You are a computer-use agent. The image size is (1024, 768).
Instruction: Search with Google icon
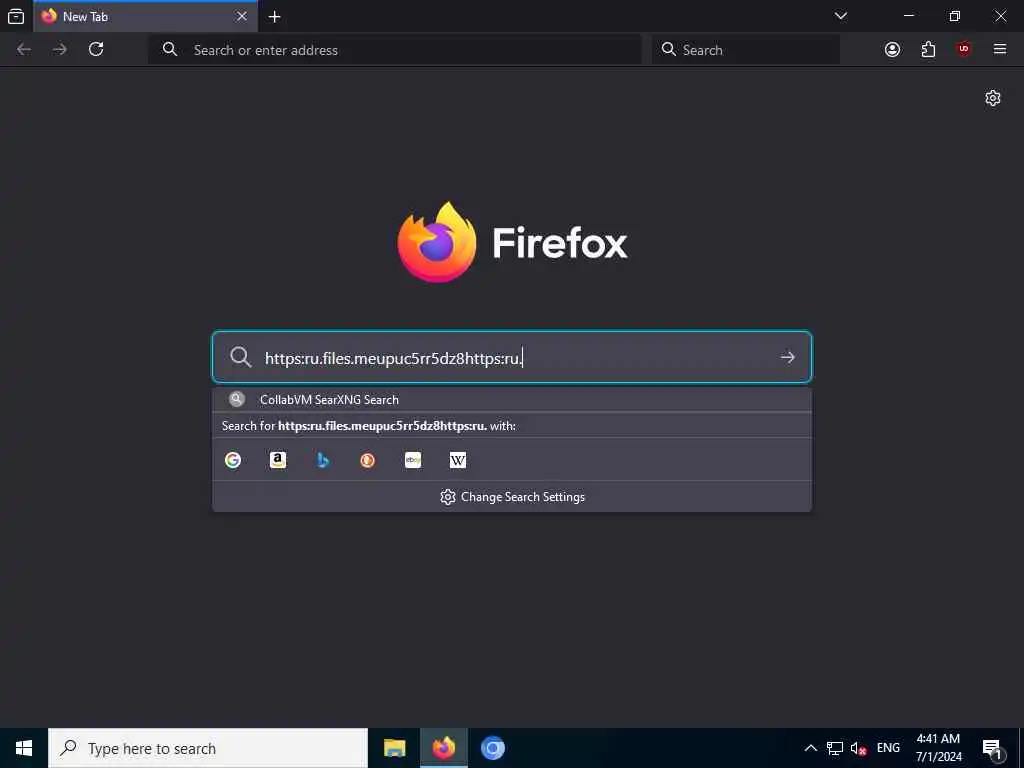(232, 460)
